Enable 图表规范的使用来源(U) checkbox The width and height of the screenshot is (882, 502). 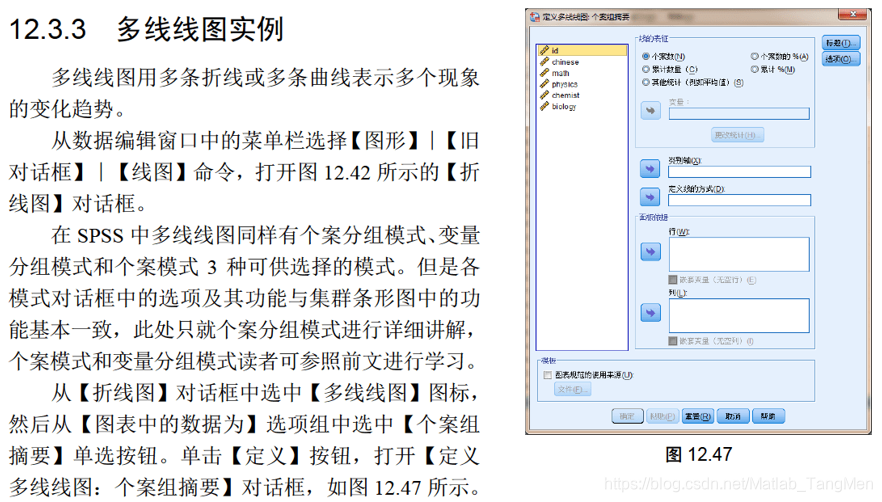(547, 375)
